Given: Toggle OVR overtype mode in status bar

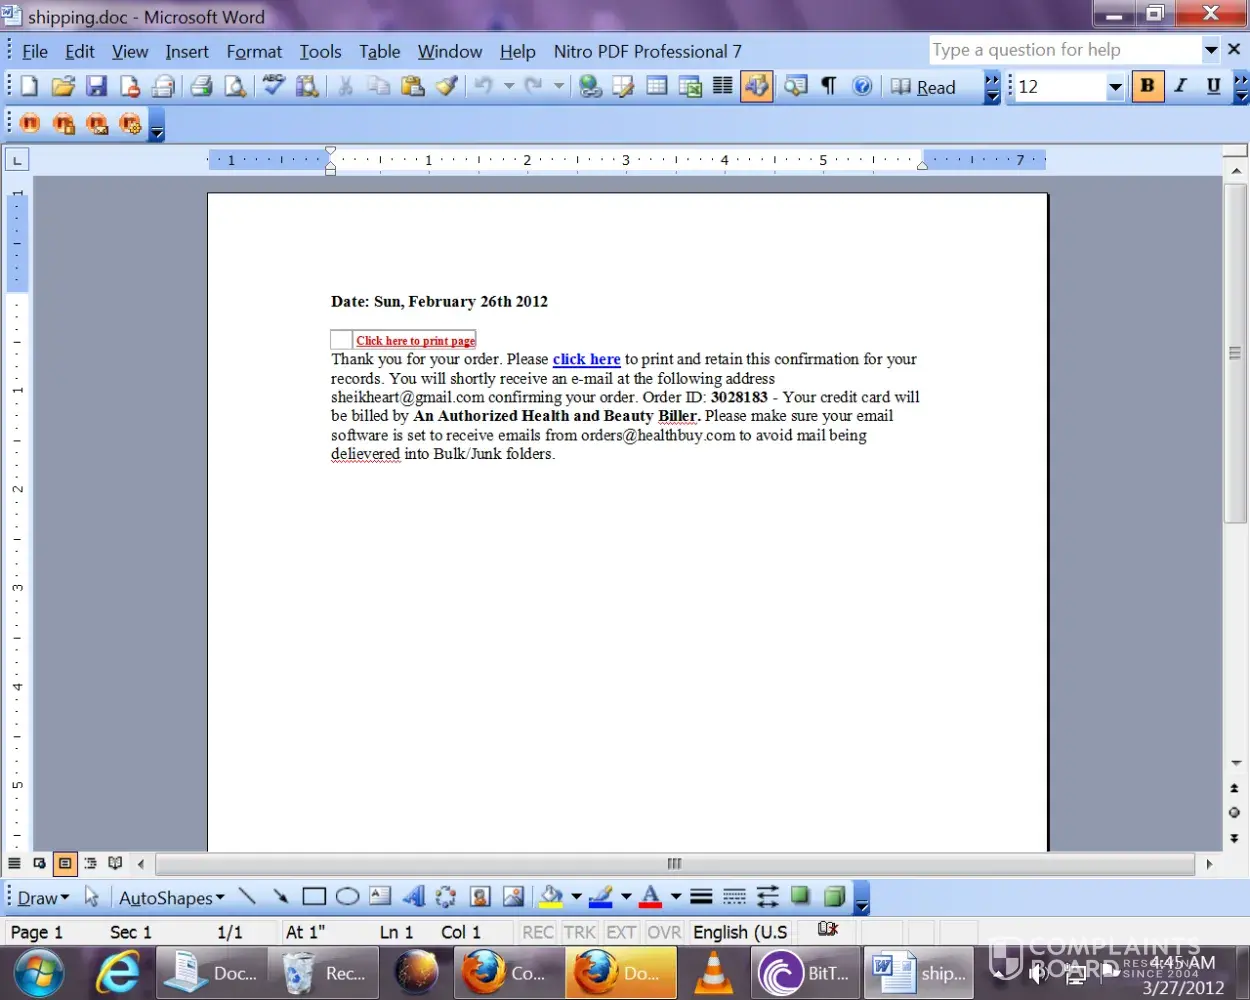Looking at the screenshot, I should pos(664,932).
